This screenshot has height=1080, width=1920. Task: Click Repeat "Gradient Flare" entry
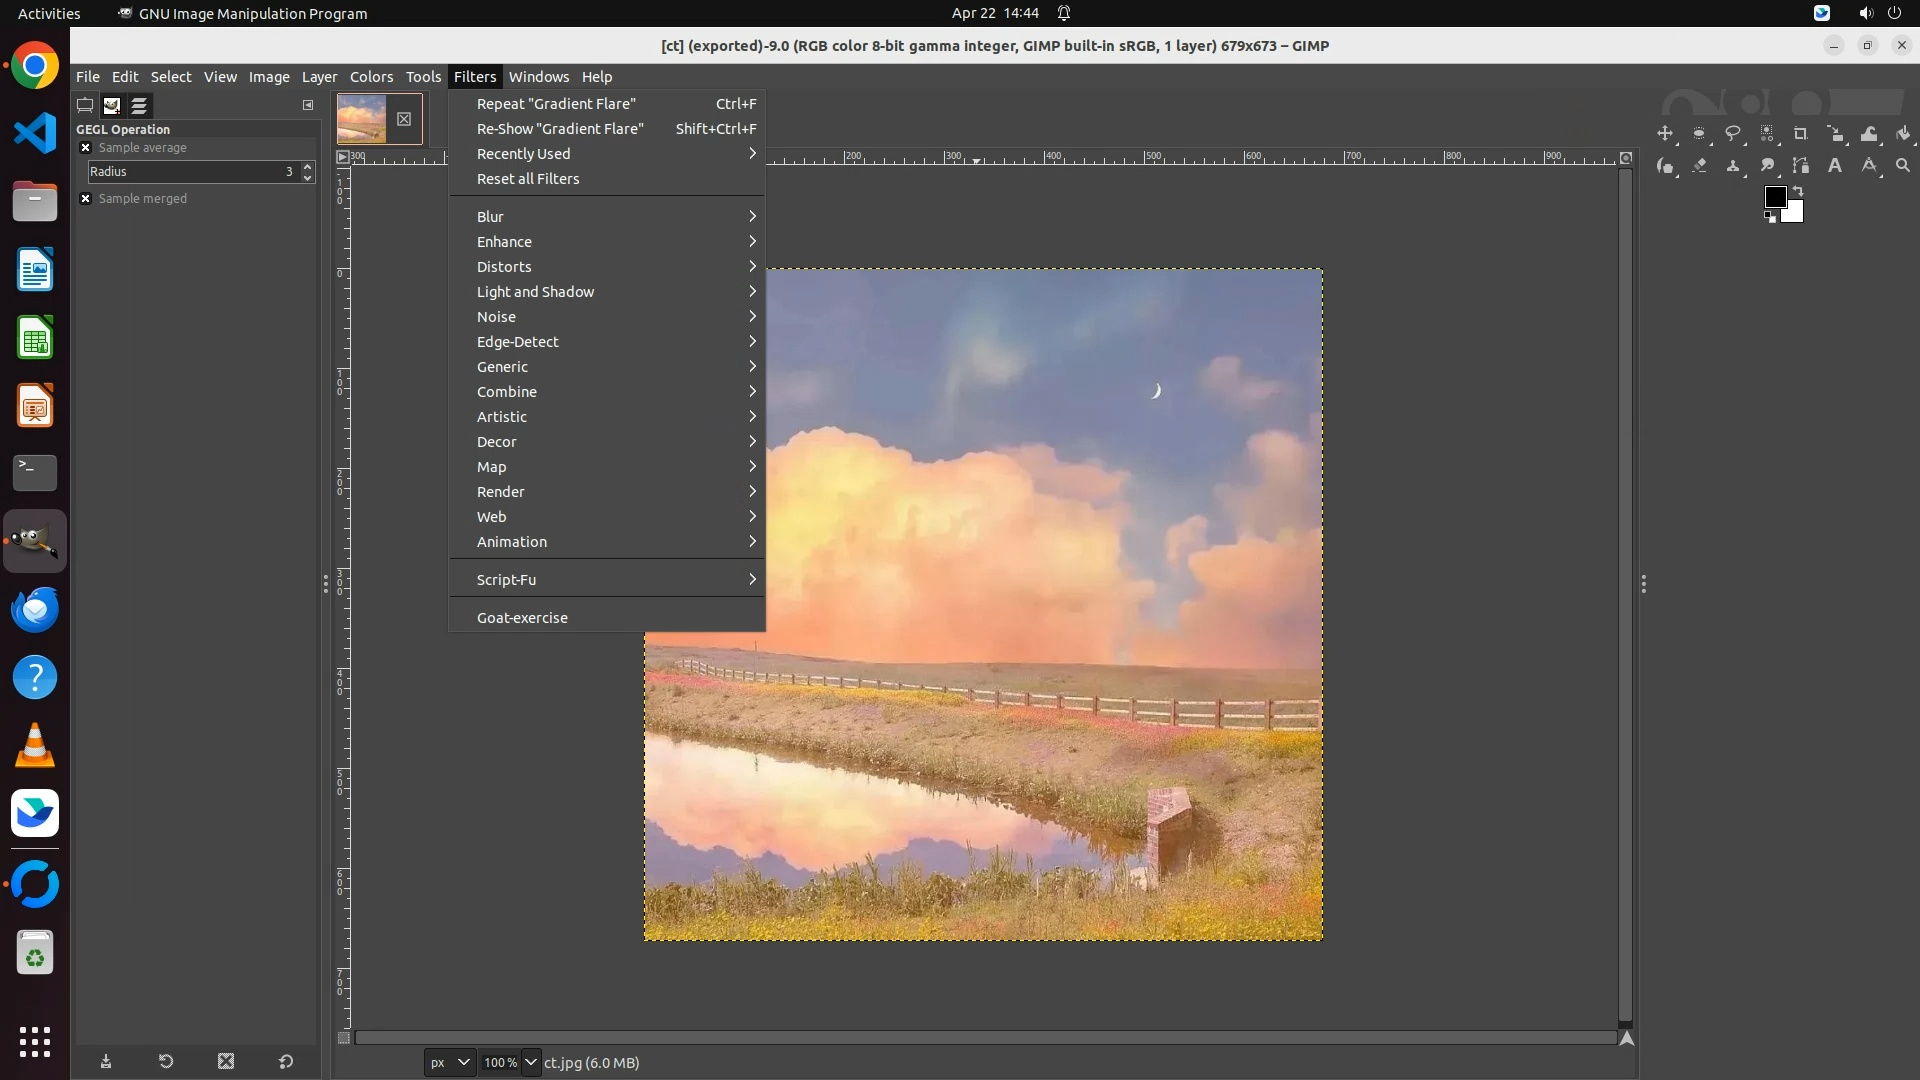click(x=556, y=104)
